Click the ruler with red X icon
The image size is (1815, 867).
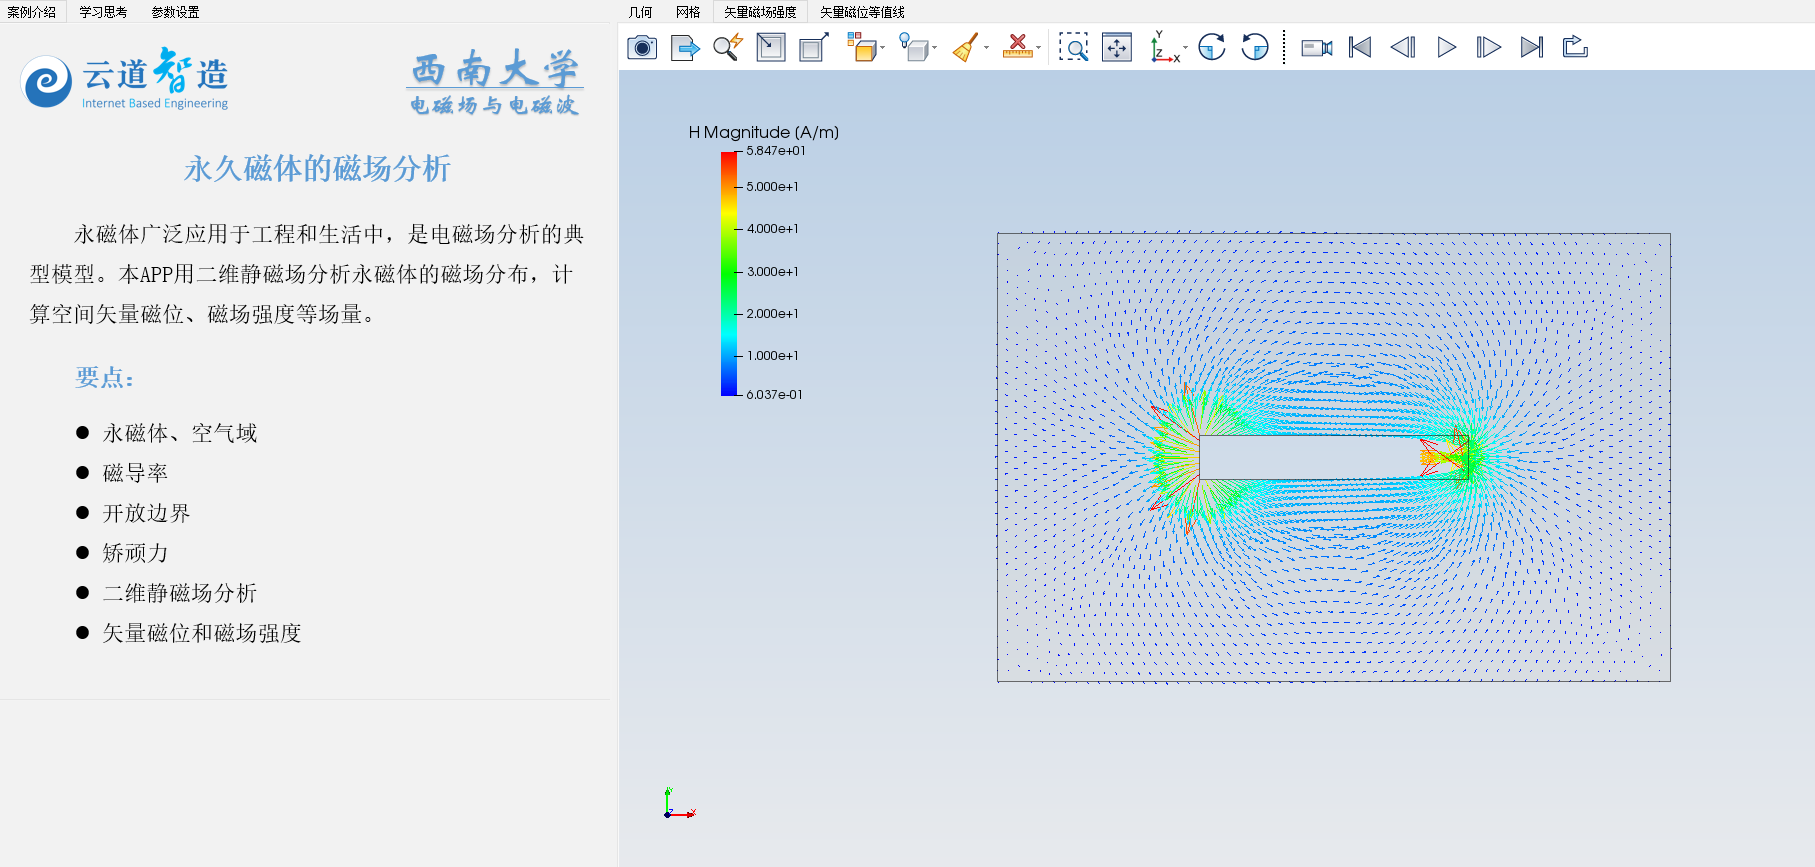pyautogui.click(x=1017, y=47)
